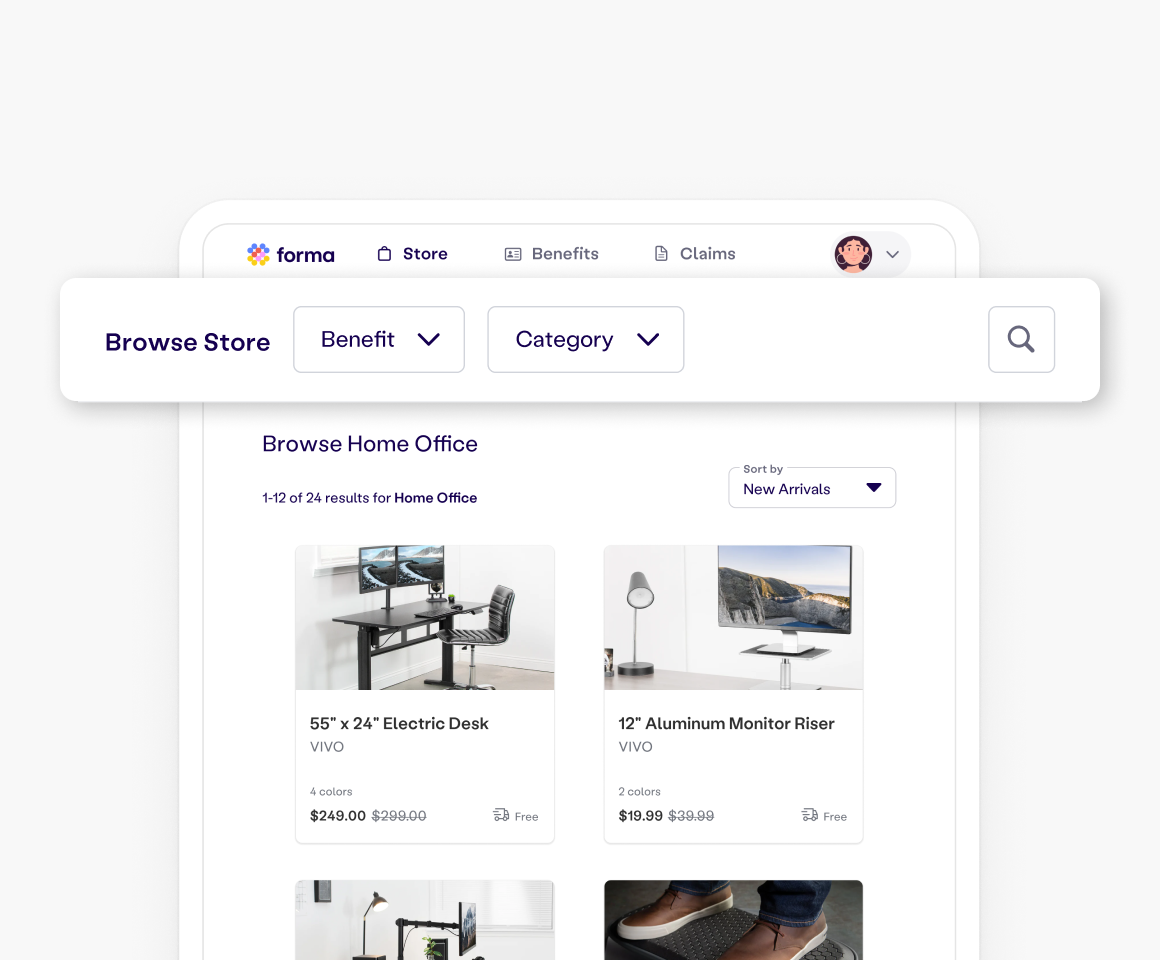The height and width of the screenshot is (960, 1160).
Task: Click the search magnifier button
Action: click(x=1021, y=339)
